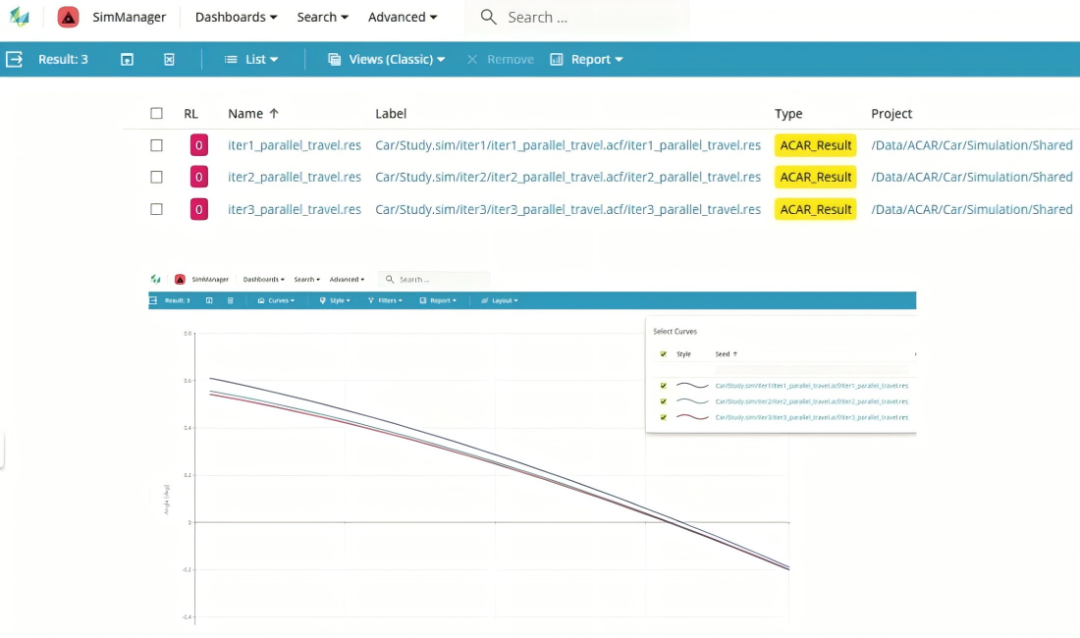Click the clear-basket icon in lower viewer toolbar
The height and width of the screenshot is (638, 1080).
pos(230,300)
